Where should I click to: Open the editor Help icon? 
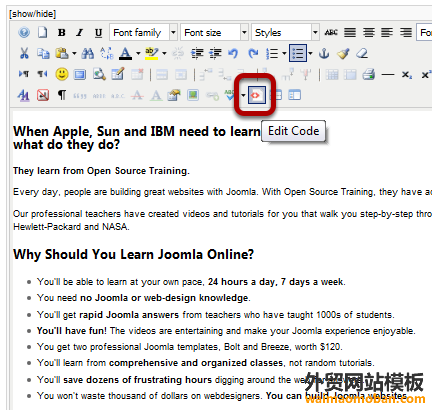click(x=24, y=33)
